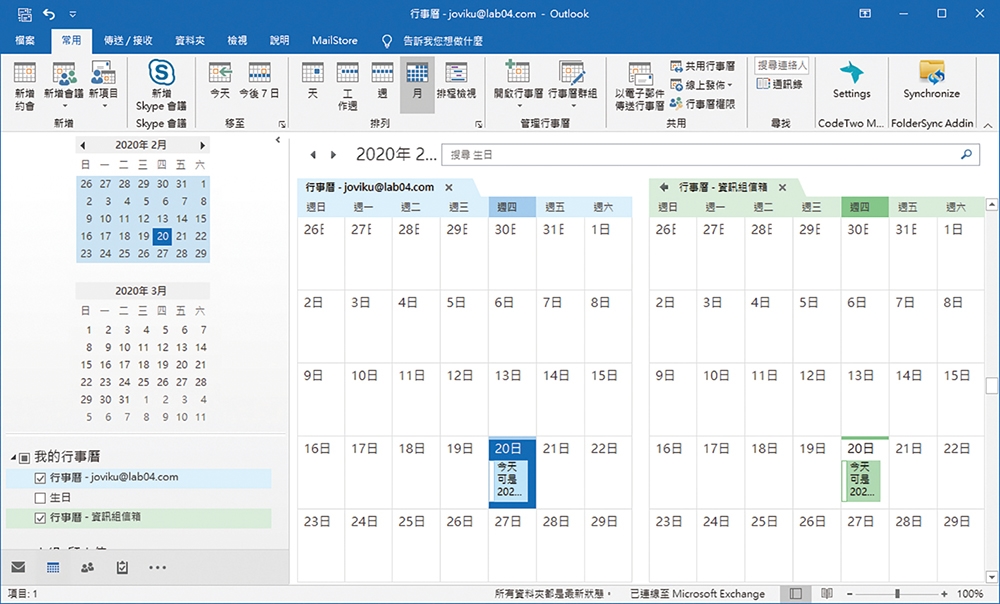Open the 檔案 File tab

coord(25,40)
